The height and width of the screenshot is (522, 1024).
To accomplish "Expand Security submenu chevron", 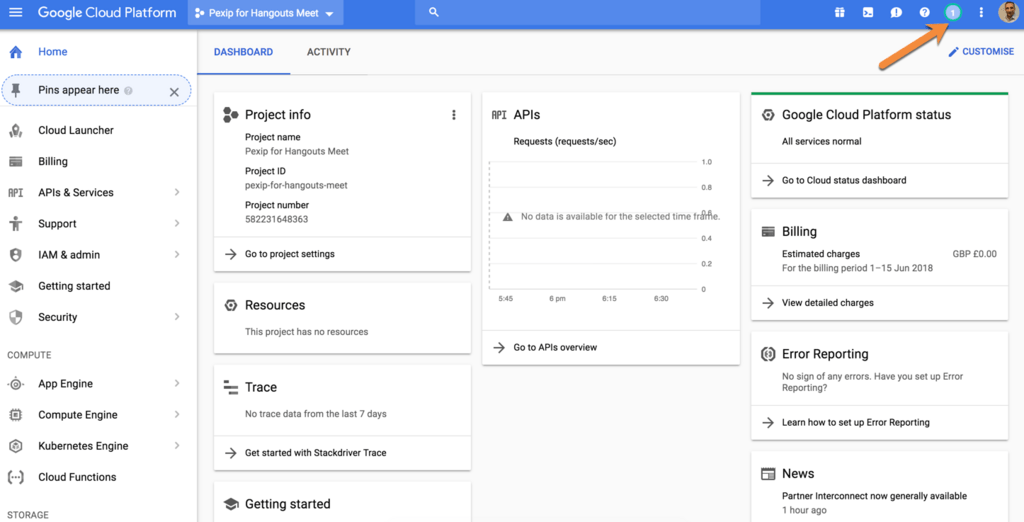I will coord(177,317).
